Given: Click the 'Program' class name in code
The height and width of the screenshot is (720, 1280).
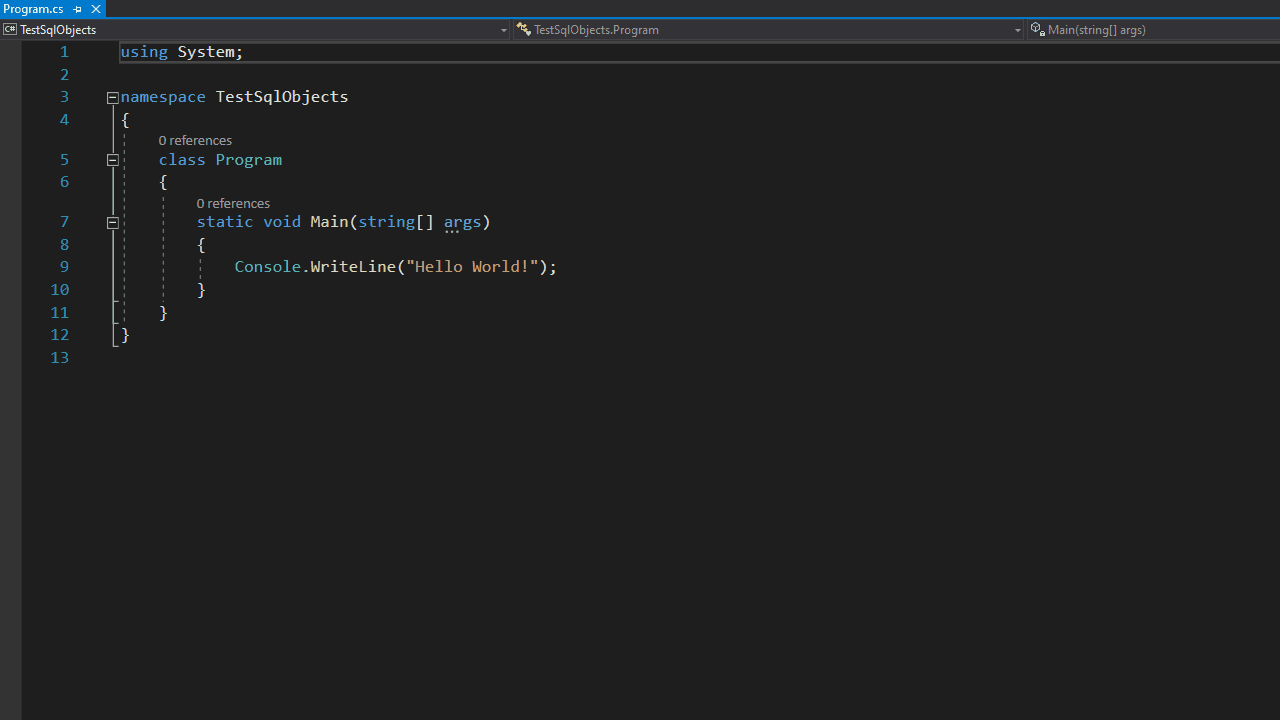Looking at the screenshot, I should click(x=249, y=160).
